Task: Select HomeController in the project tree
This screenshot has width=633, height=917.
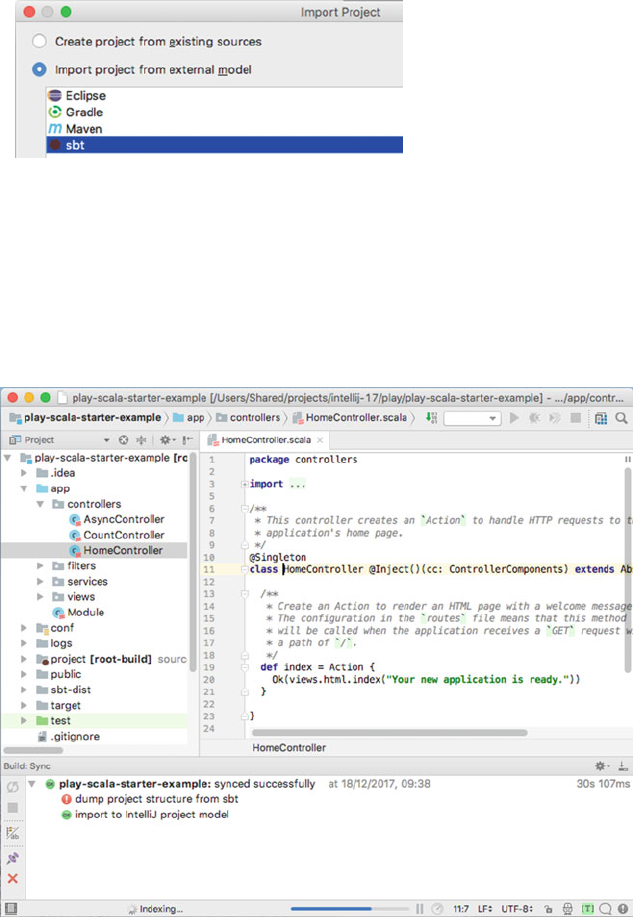Action: pyautogui.click(x=95, y=550)
